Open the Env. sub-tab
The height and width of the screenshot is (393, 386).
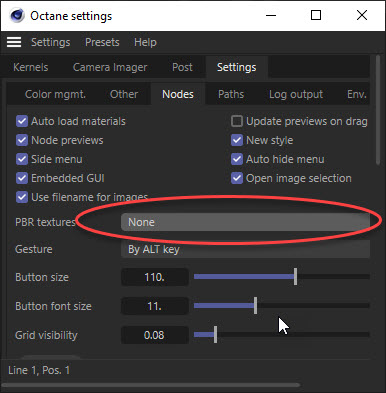(x=356, y=94)
